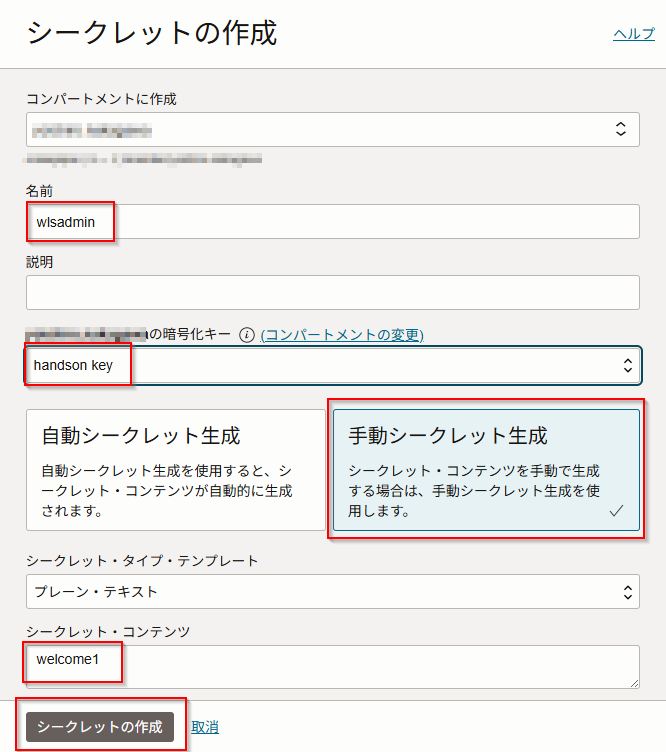Click the chevron arrows of the プレーン・テキスト selector

(x=626, y=591)
